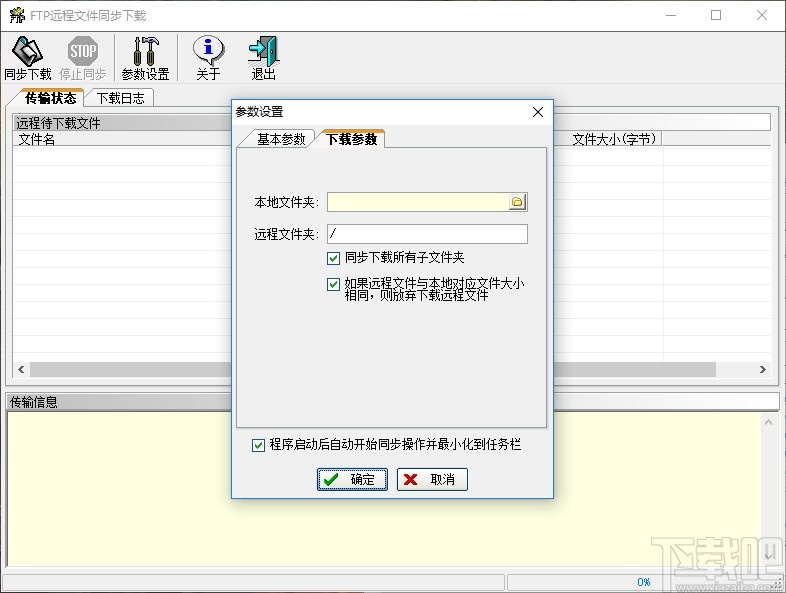Browse for local folder with folder icon

click(517, 202)
